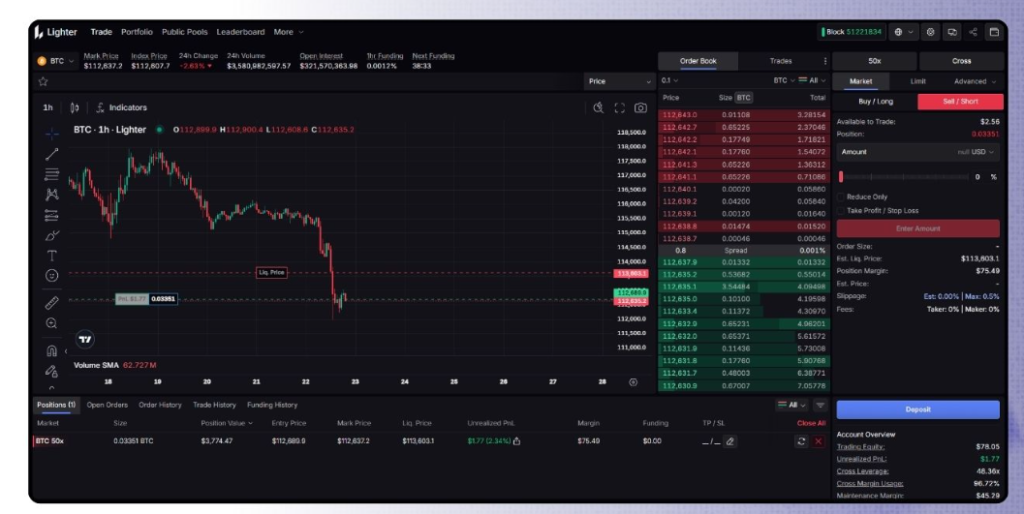
Task: Enter fullscreen chart mode
Action: click(619, 108)
